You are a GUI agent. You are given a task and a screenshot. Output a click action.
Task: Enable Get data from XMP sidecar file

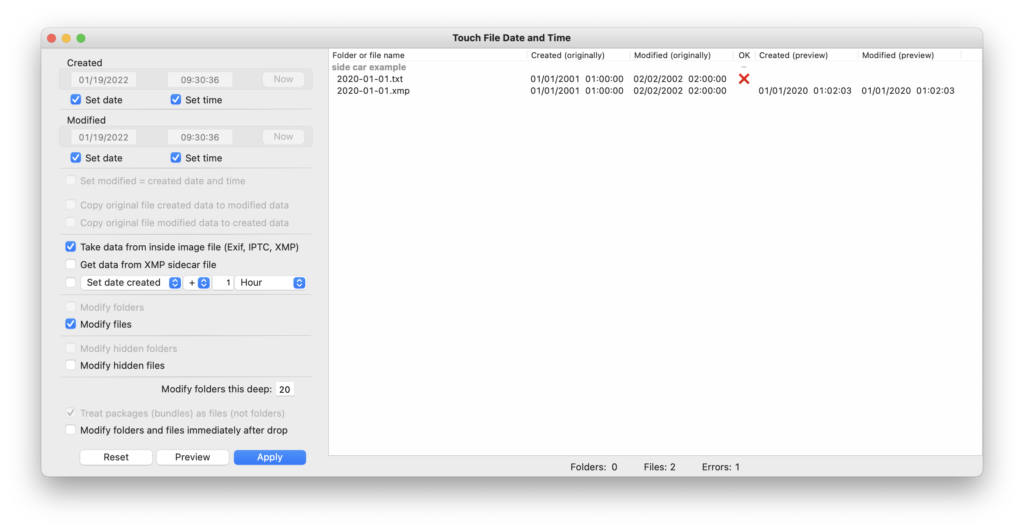click(x=71, y=265)
